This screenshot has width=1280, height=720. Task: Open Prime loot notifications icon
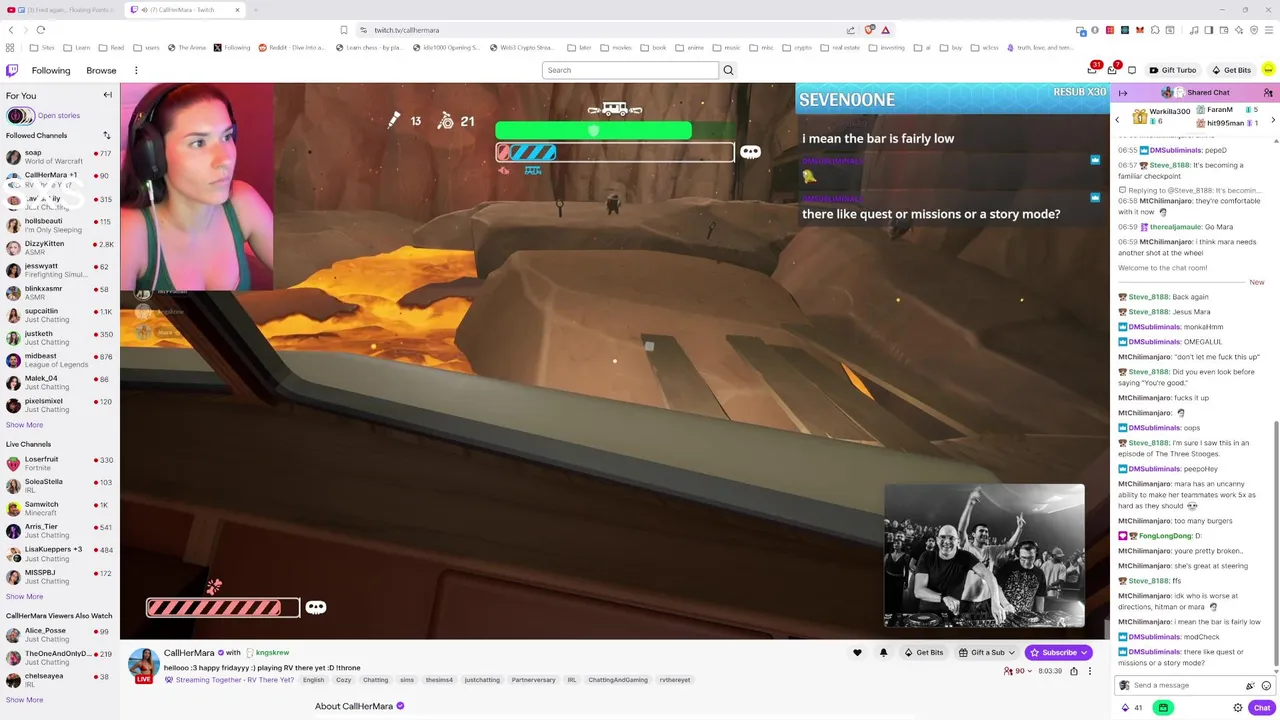(x=1092, y=70)
